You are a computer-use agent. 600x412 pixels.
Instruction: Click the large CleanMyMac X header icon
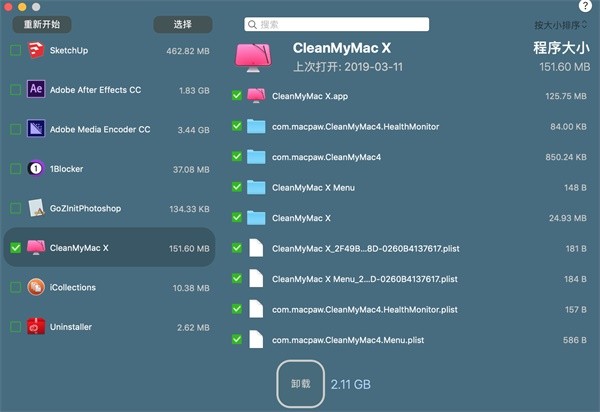253,58
